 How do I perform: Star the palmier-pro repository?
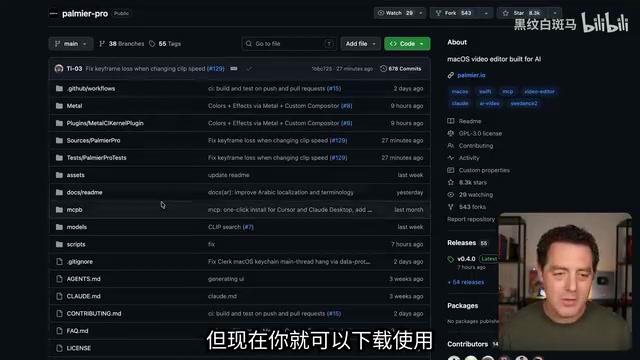pyautogui.click(x=522, y=13)
